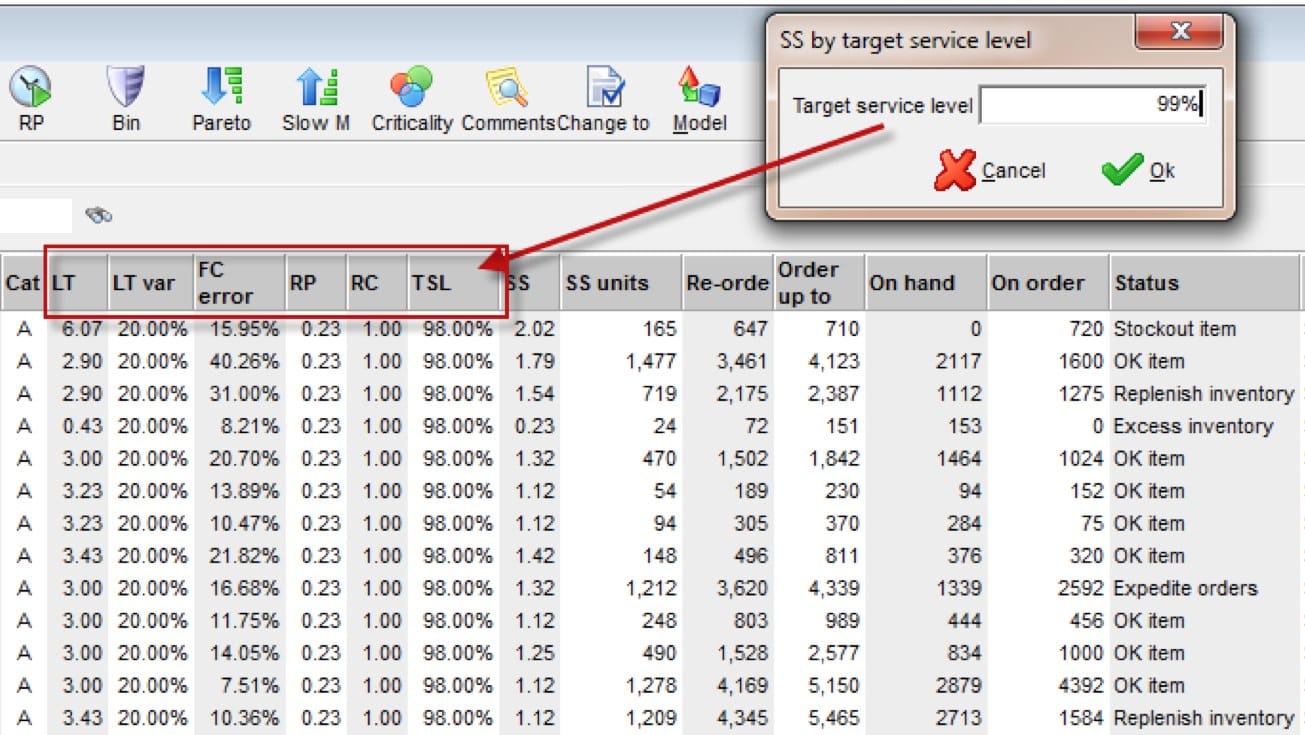Click the On hand value 2117

pos(959,361)
